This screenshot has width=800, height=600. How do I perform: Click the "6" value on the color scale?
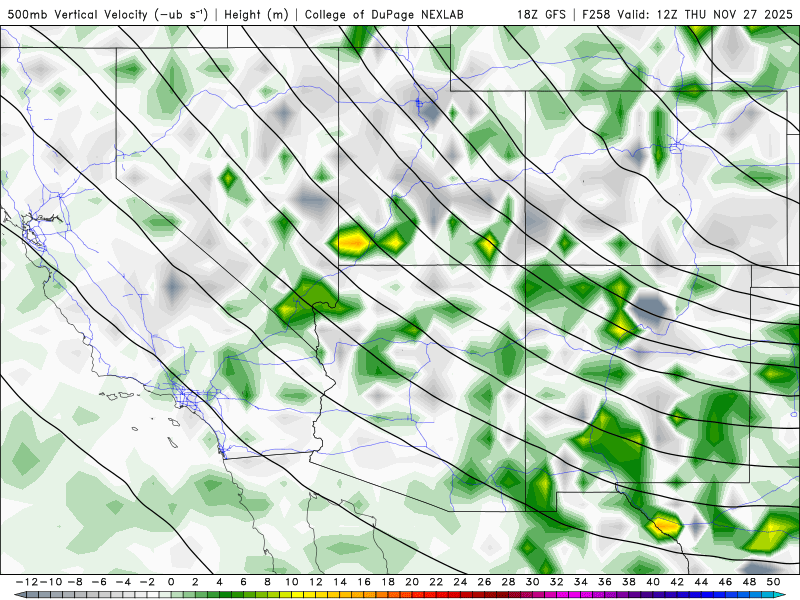[243, 582]
